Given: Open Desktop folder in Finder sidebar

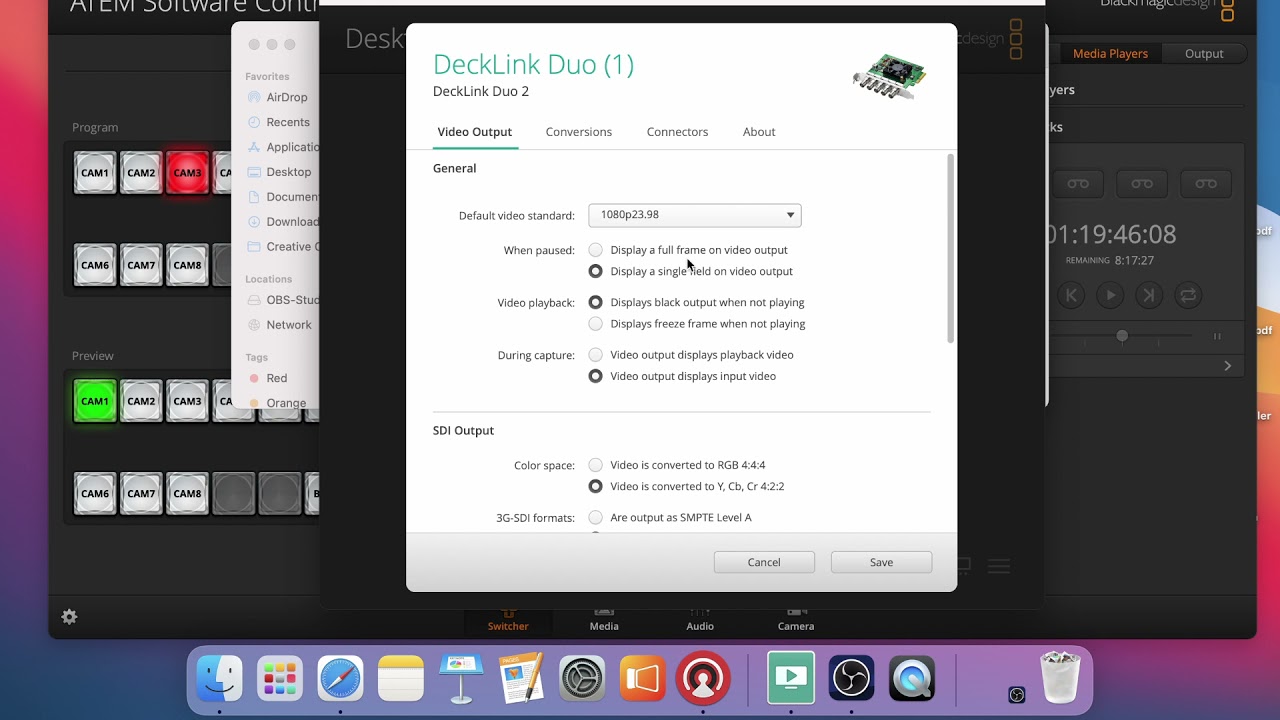Looking at the screenshot, I should click(279, 172).
